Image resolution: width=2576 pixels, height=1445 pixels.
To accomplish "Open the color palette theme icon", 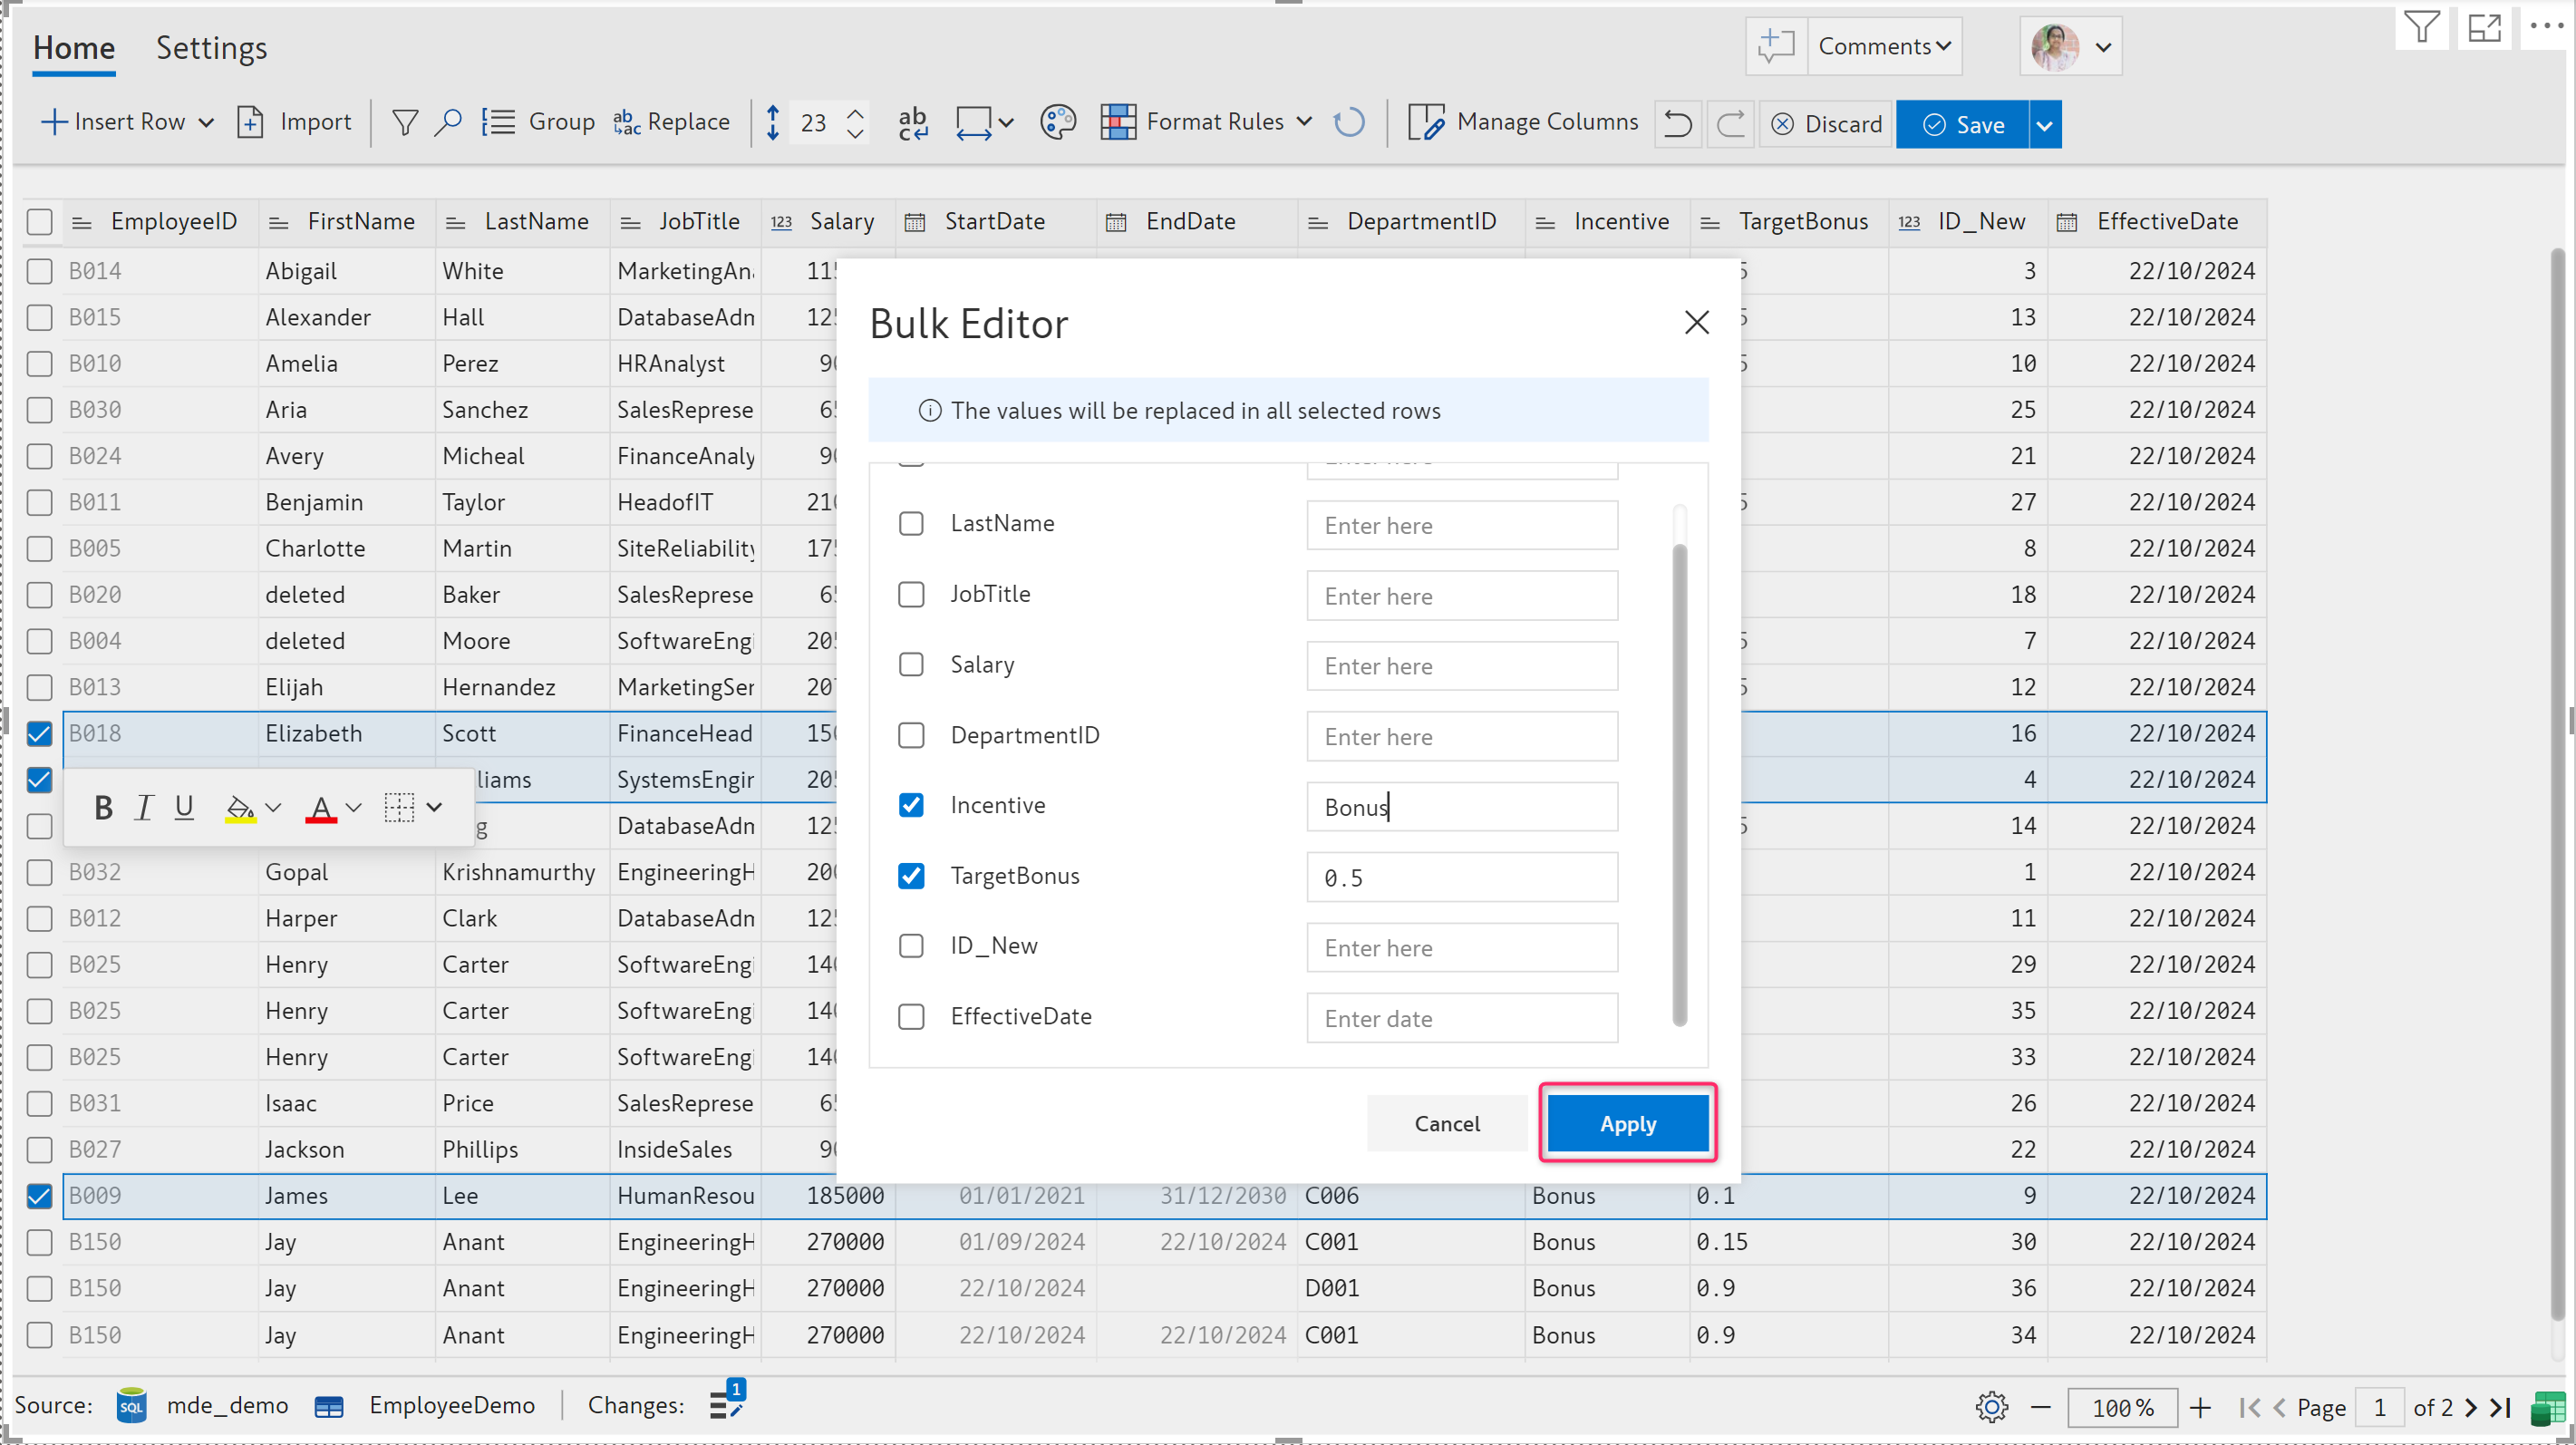I will 1057,122.
